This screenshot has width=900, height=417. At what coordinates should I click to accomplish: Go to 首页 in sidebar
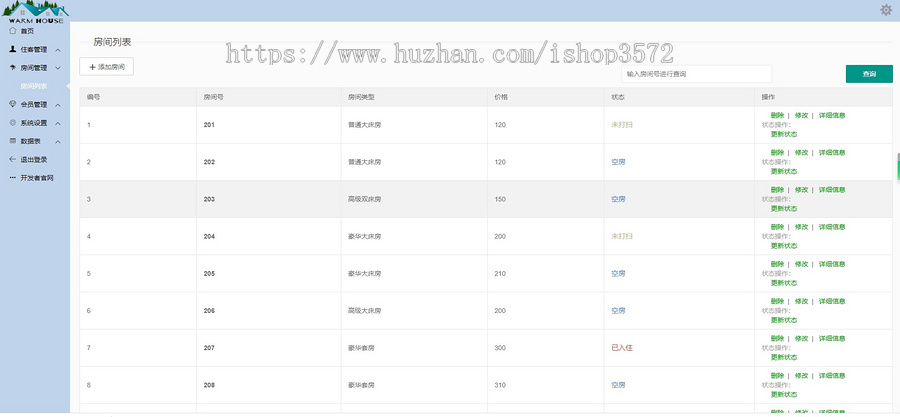[x=27, y=31]
